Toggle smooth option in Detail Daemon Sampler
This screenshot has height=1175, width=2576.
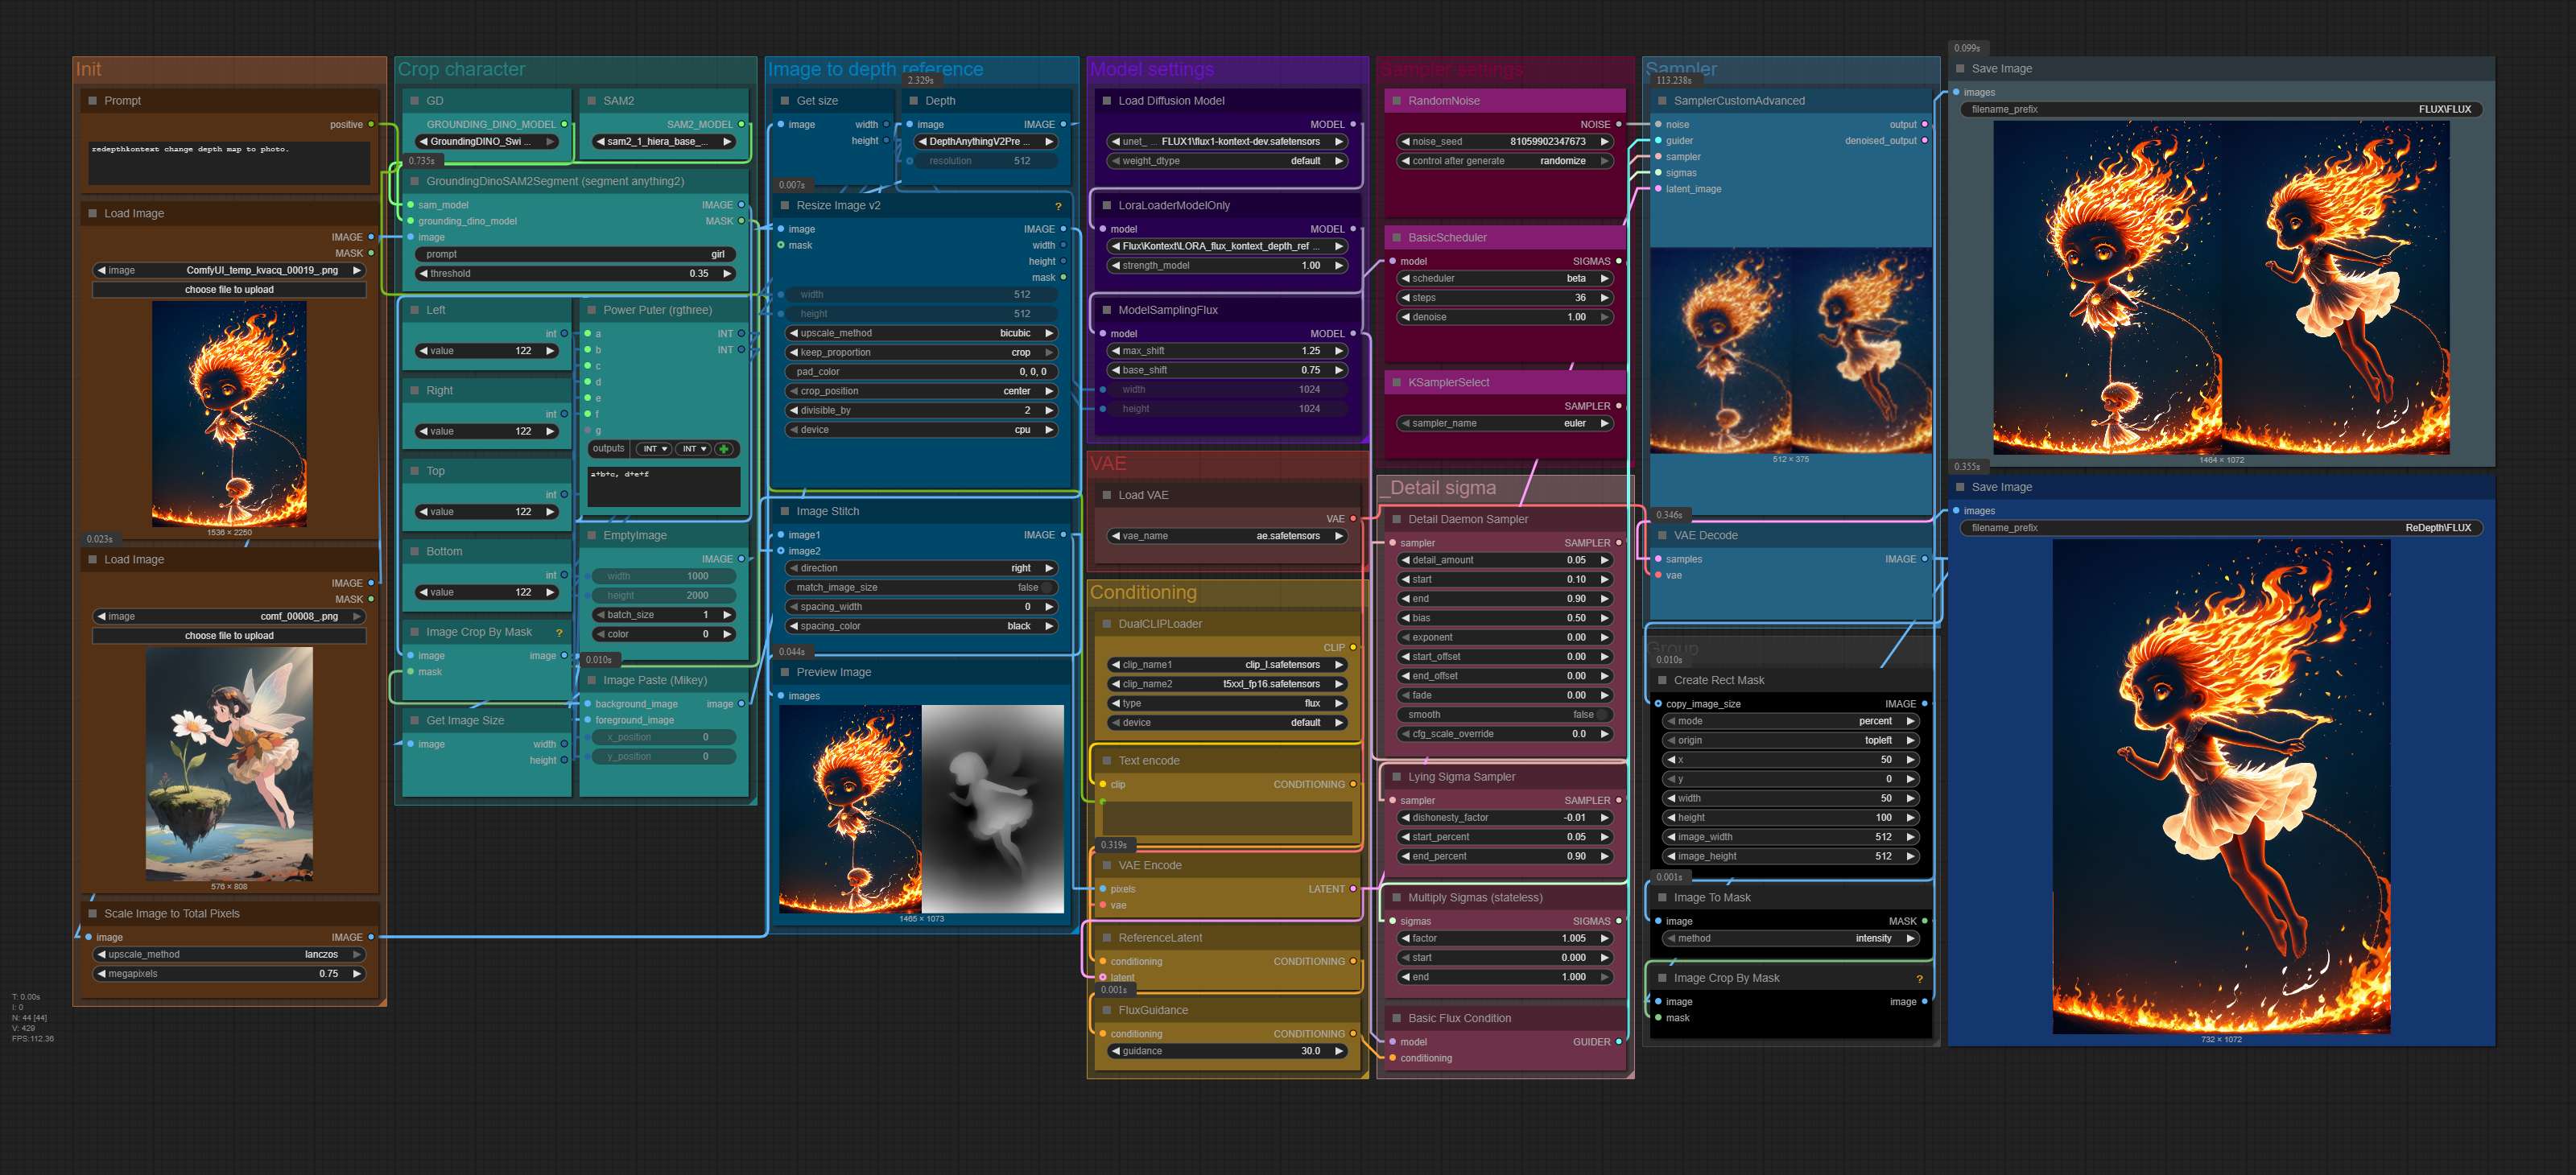coord(1601,715)
